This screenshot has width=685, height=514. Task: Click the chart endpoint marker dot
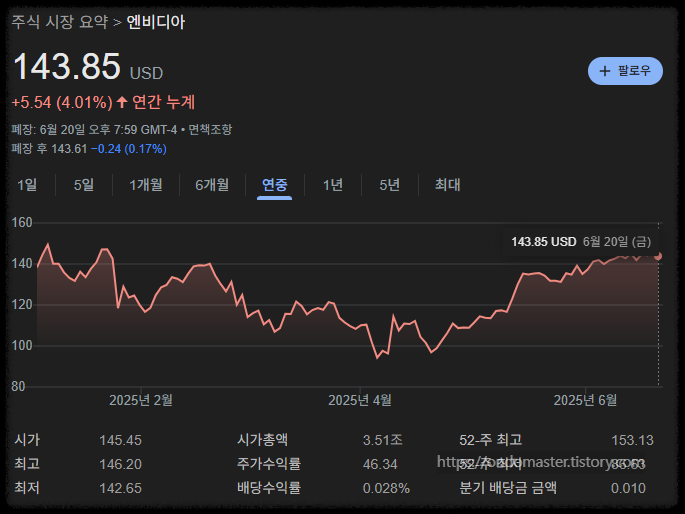click(658, 256)
